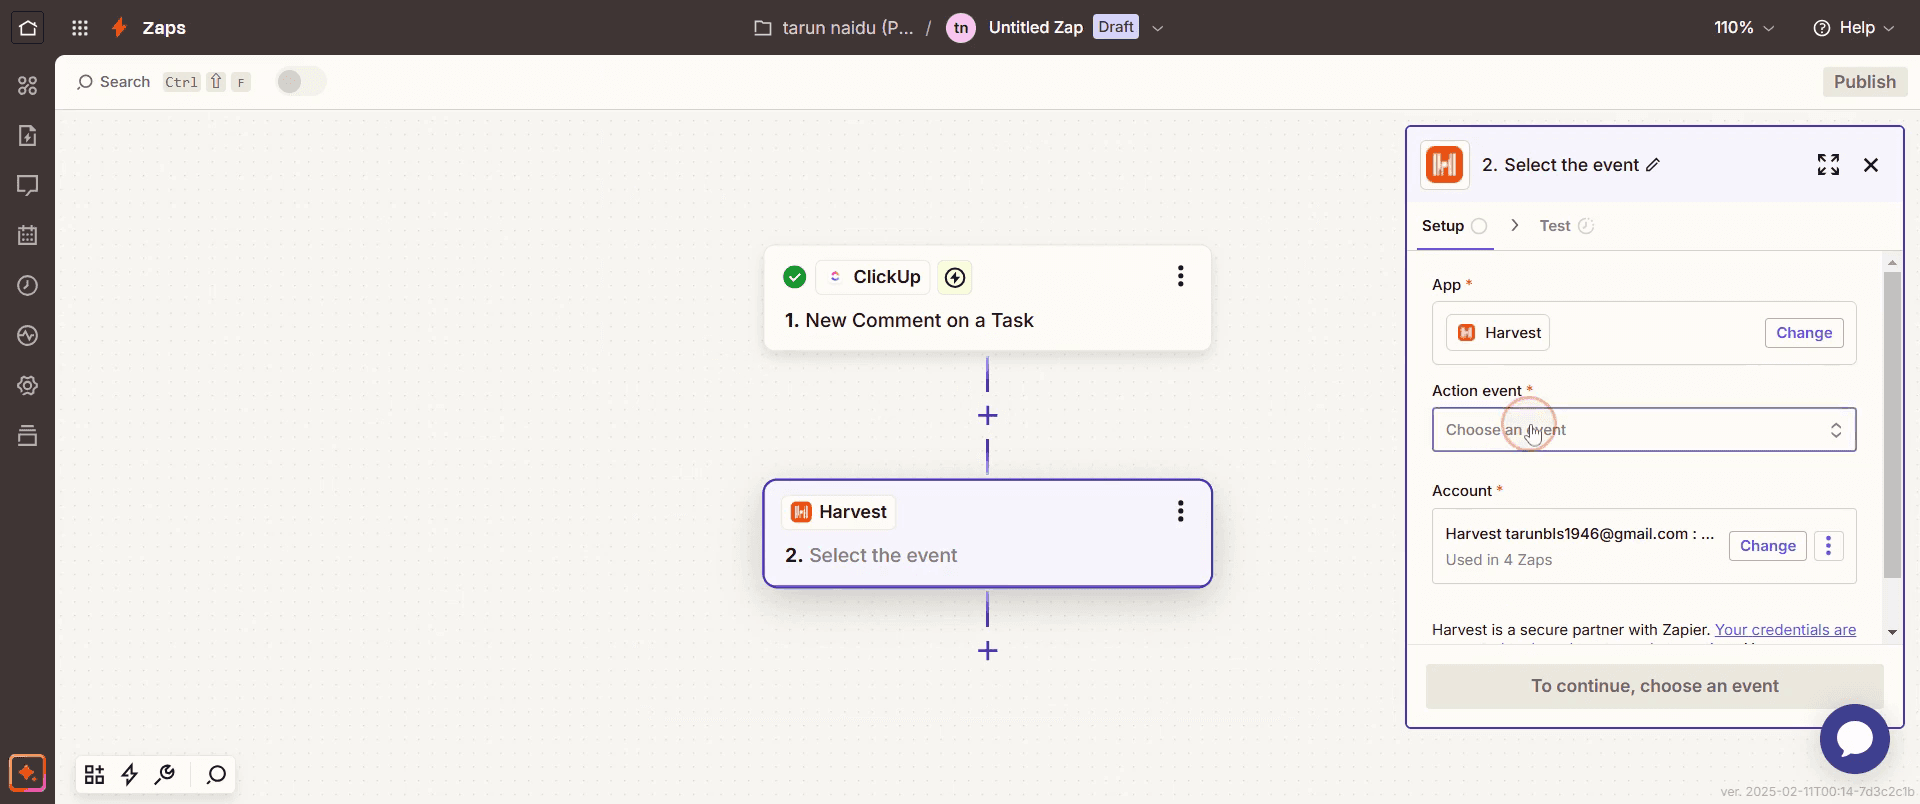Open the versions stack sidebar icon
The height and width of the screenshot is (804, 1920).
pos(28,435)
